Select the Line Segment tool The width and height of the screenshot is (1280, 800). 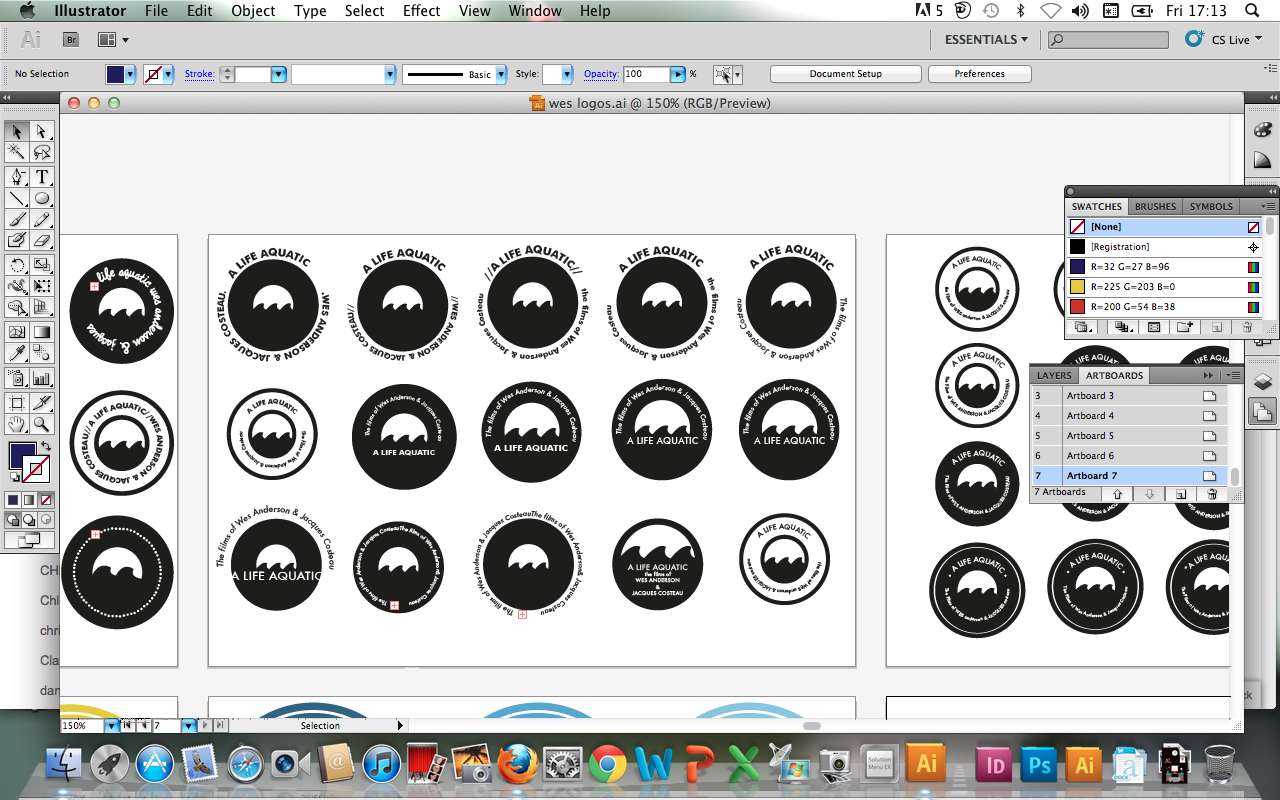[17, 198]
